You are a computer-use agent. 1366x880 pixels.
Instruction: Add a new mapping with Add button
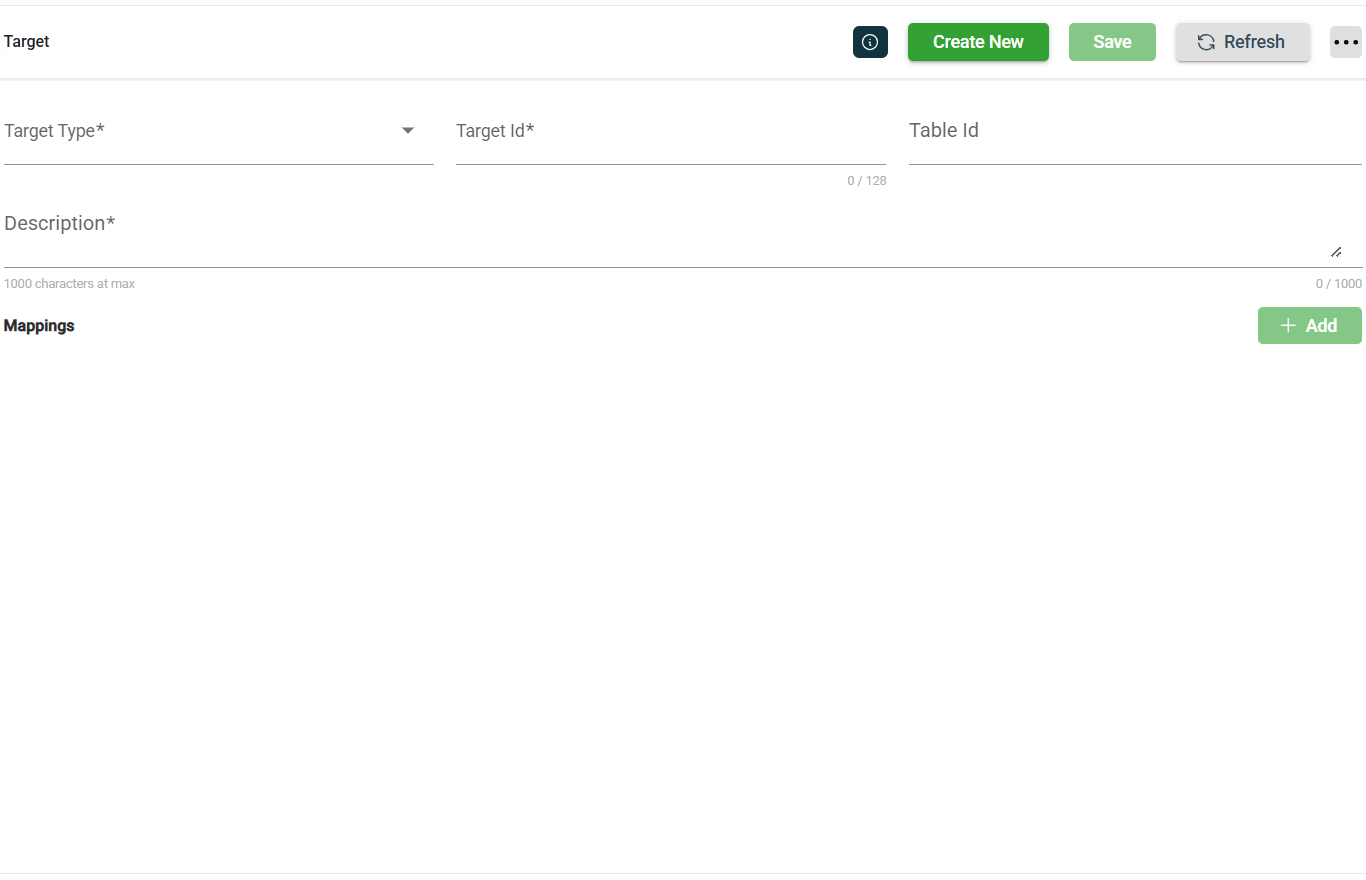point(1309,326)
